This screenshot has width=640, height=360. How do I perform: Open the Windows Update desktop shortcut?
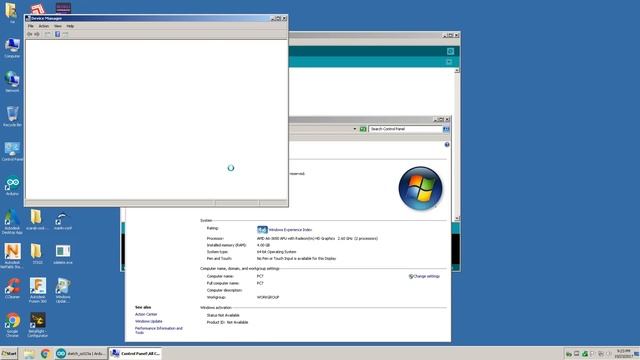click(x=63, y=290)
